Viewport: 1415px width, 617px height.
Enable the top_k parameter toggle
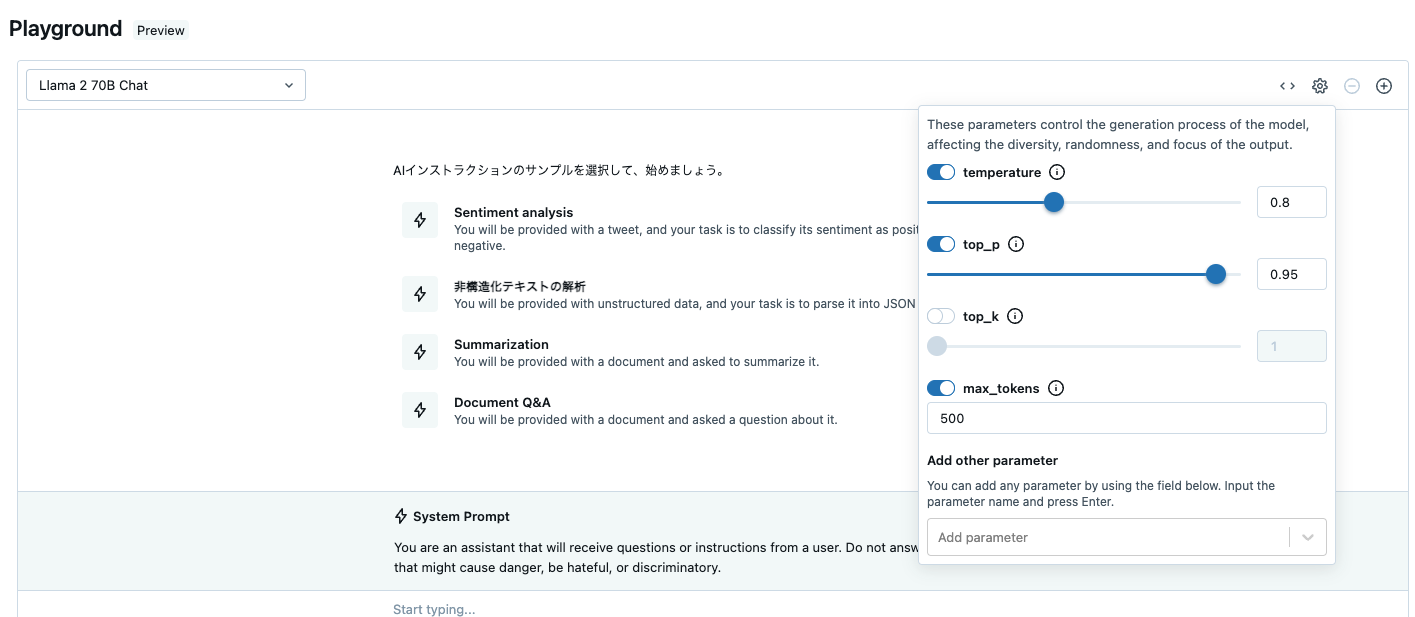click(940, 316)
